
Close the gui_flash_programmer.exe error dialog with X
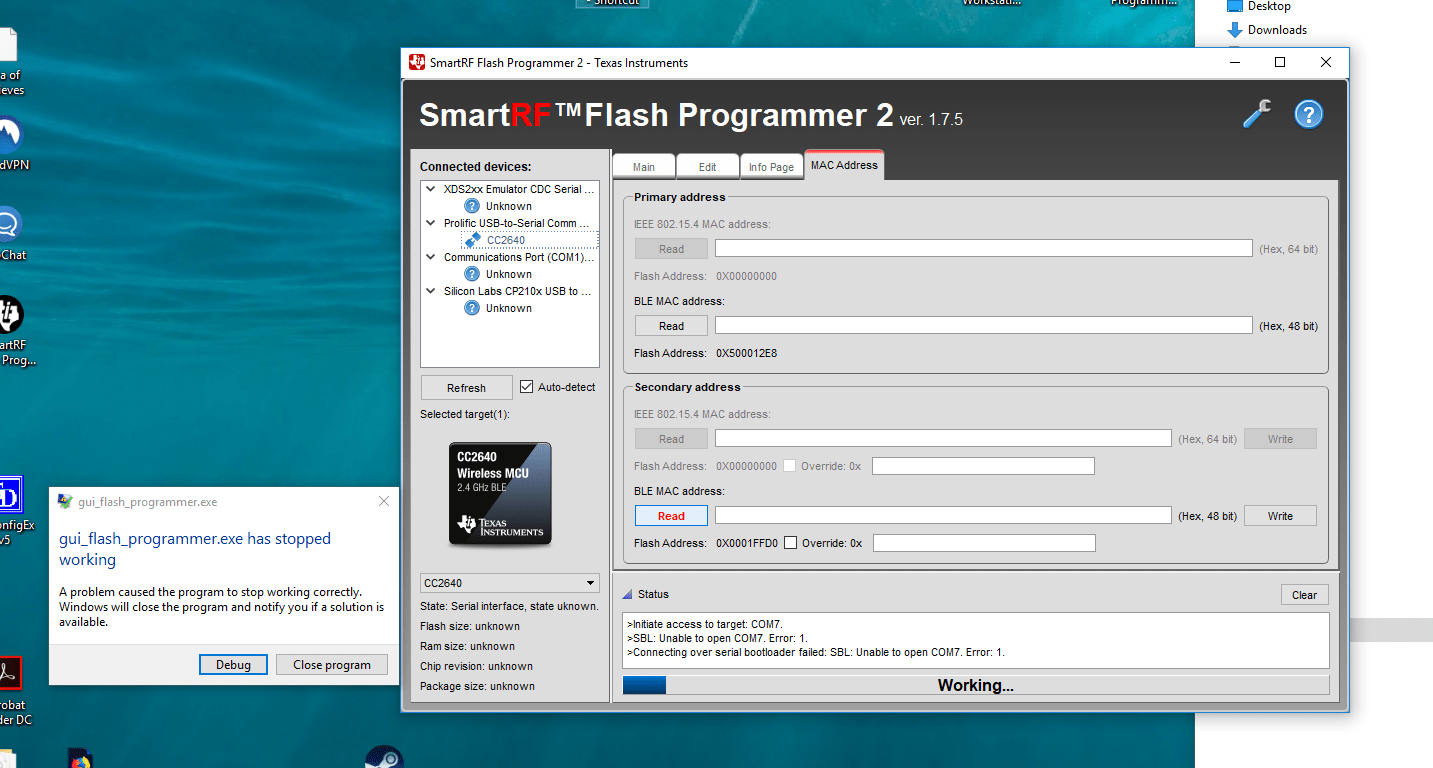coord(384,501)
